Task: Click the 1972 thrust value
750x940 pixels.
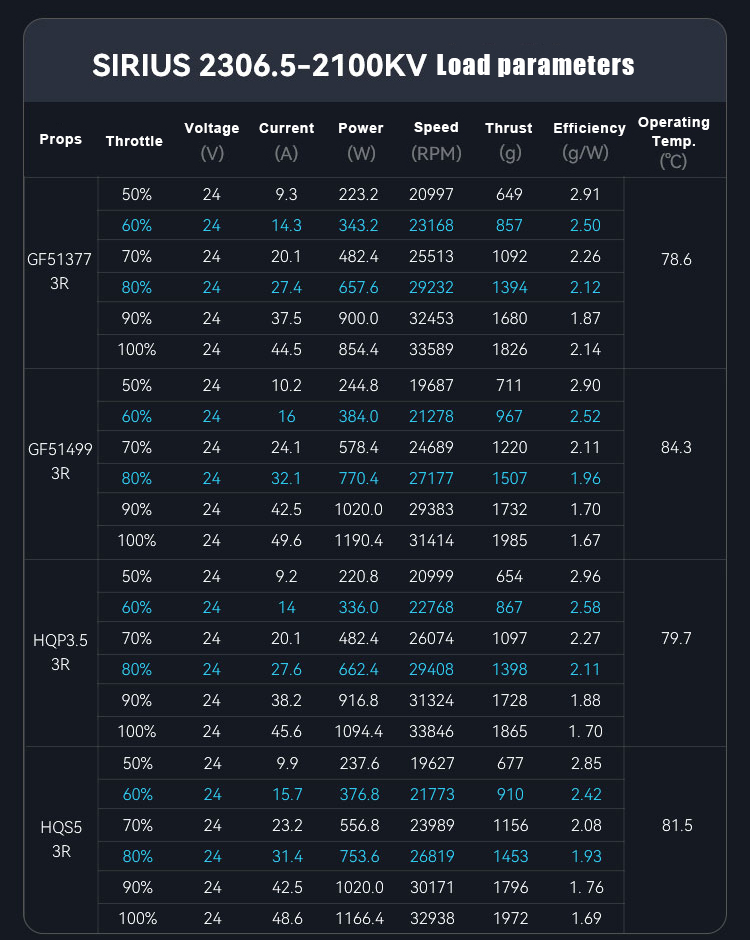Action: pyautogui.click(x=509, y=918)
